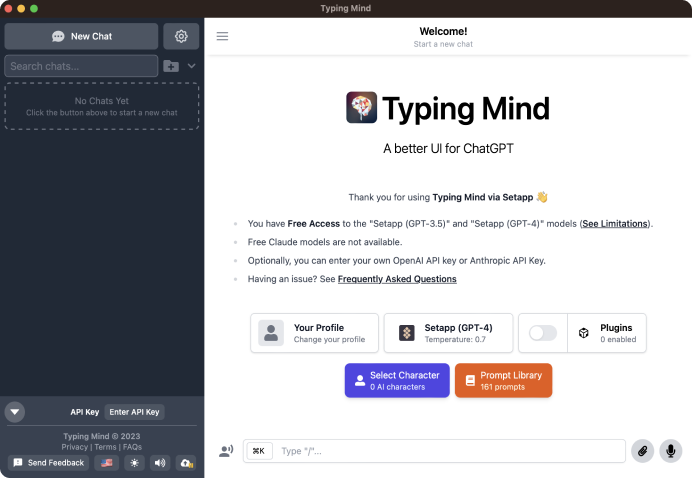The image size is (692, 478).
Task: Click the attach file paperclip icon
Action: (x=643, y=451)
